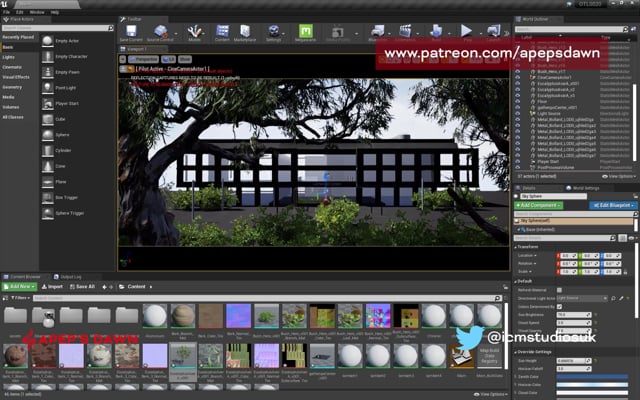Toggle visibility of Player Start in outliner
Viewport: 640px width, 400px height.
(x=518, y=161)
